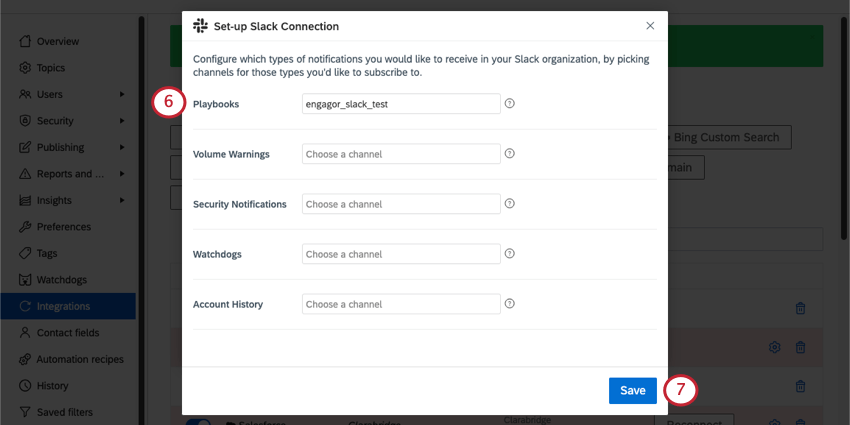This screenshot has width=850, height=425.
Task: Click the help icon beside Security Notifications
Action: (510, 203)
